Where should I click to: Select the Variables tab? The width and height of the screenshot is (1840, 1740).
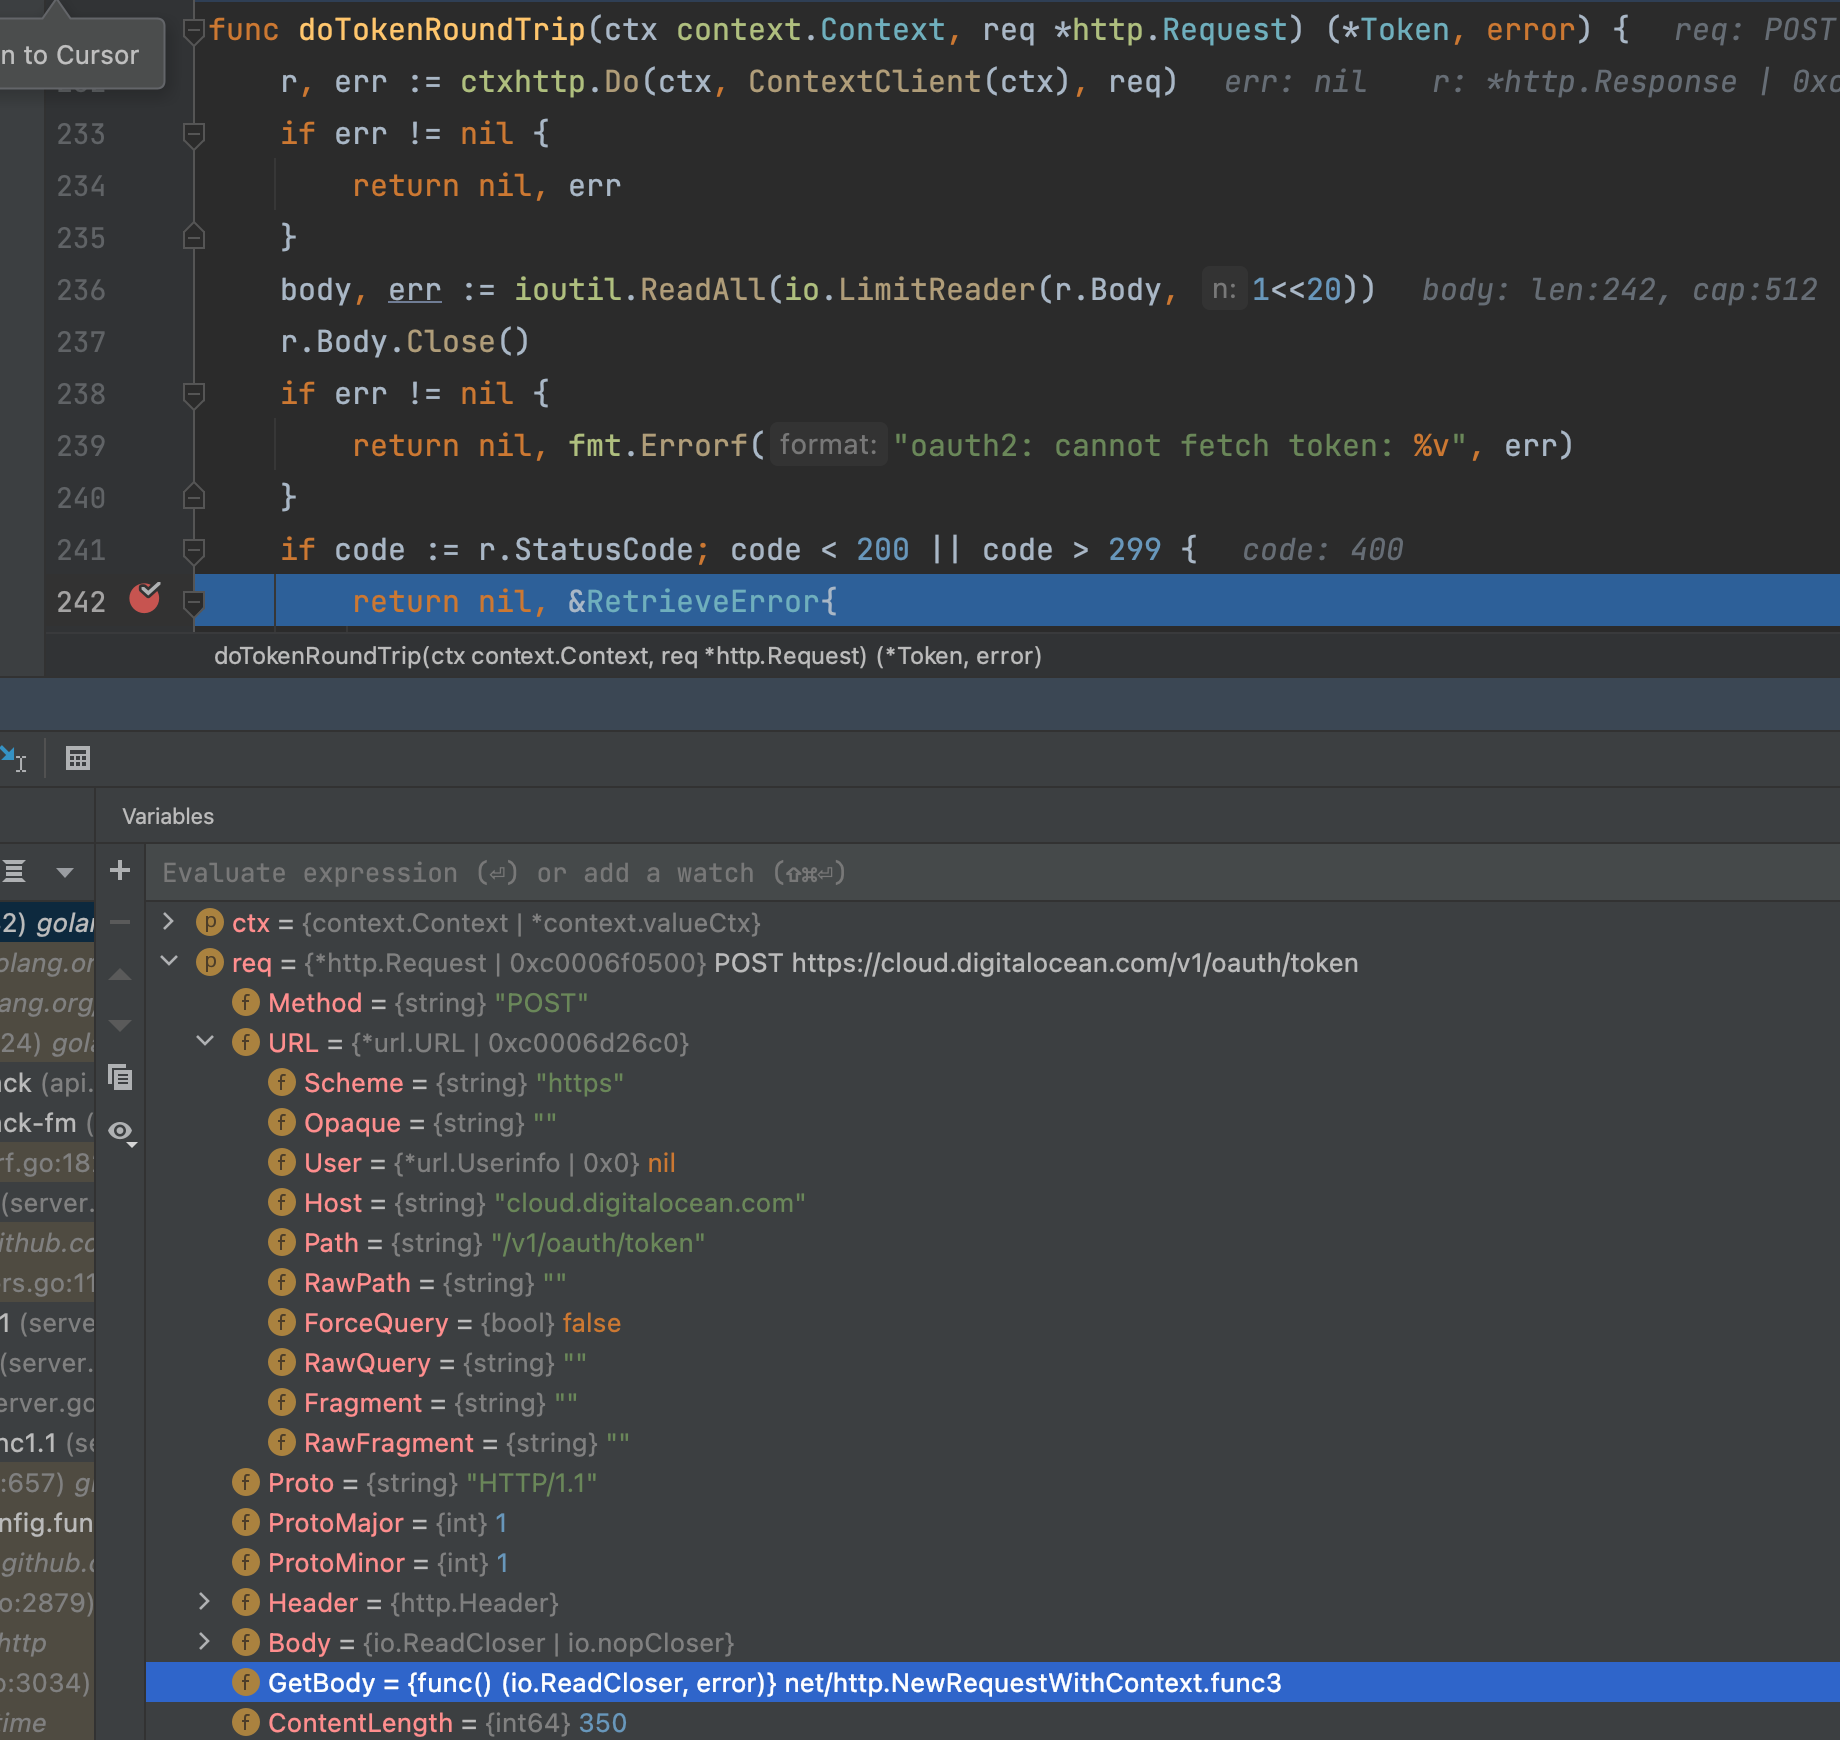coord(168,816)
